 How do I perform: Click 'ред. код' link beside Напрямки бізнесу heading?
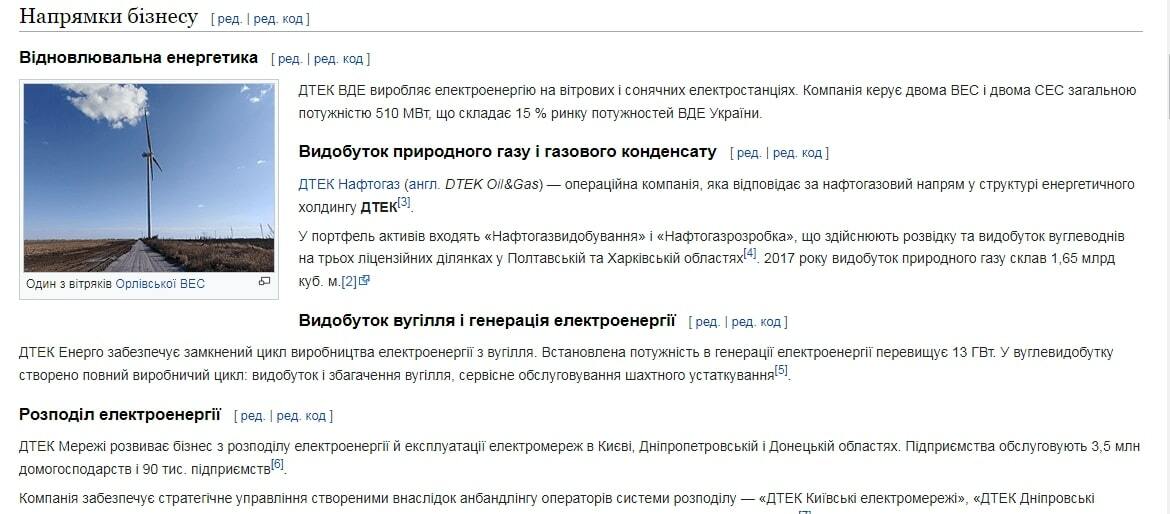(278, 19)
